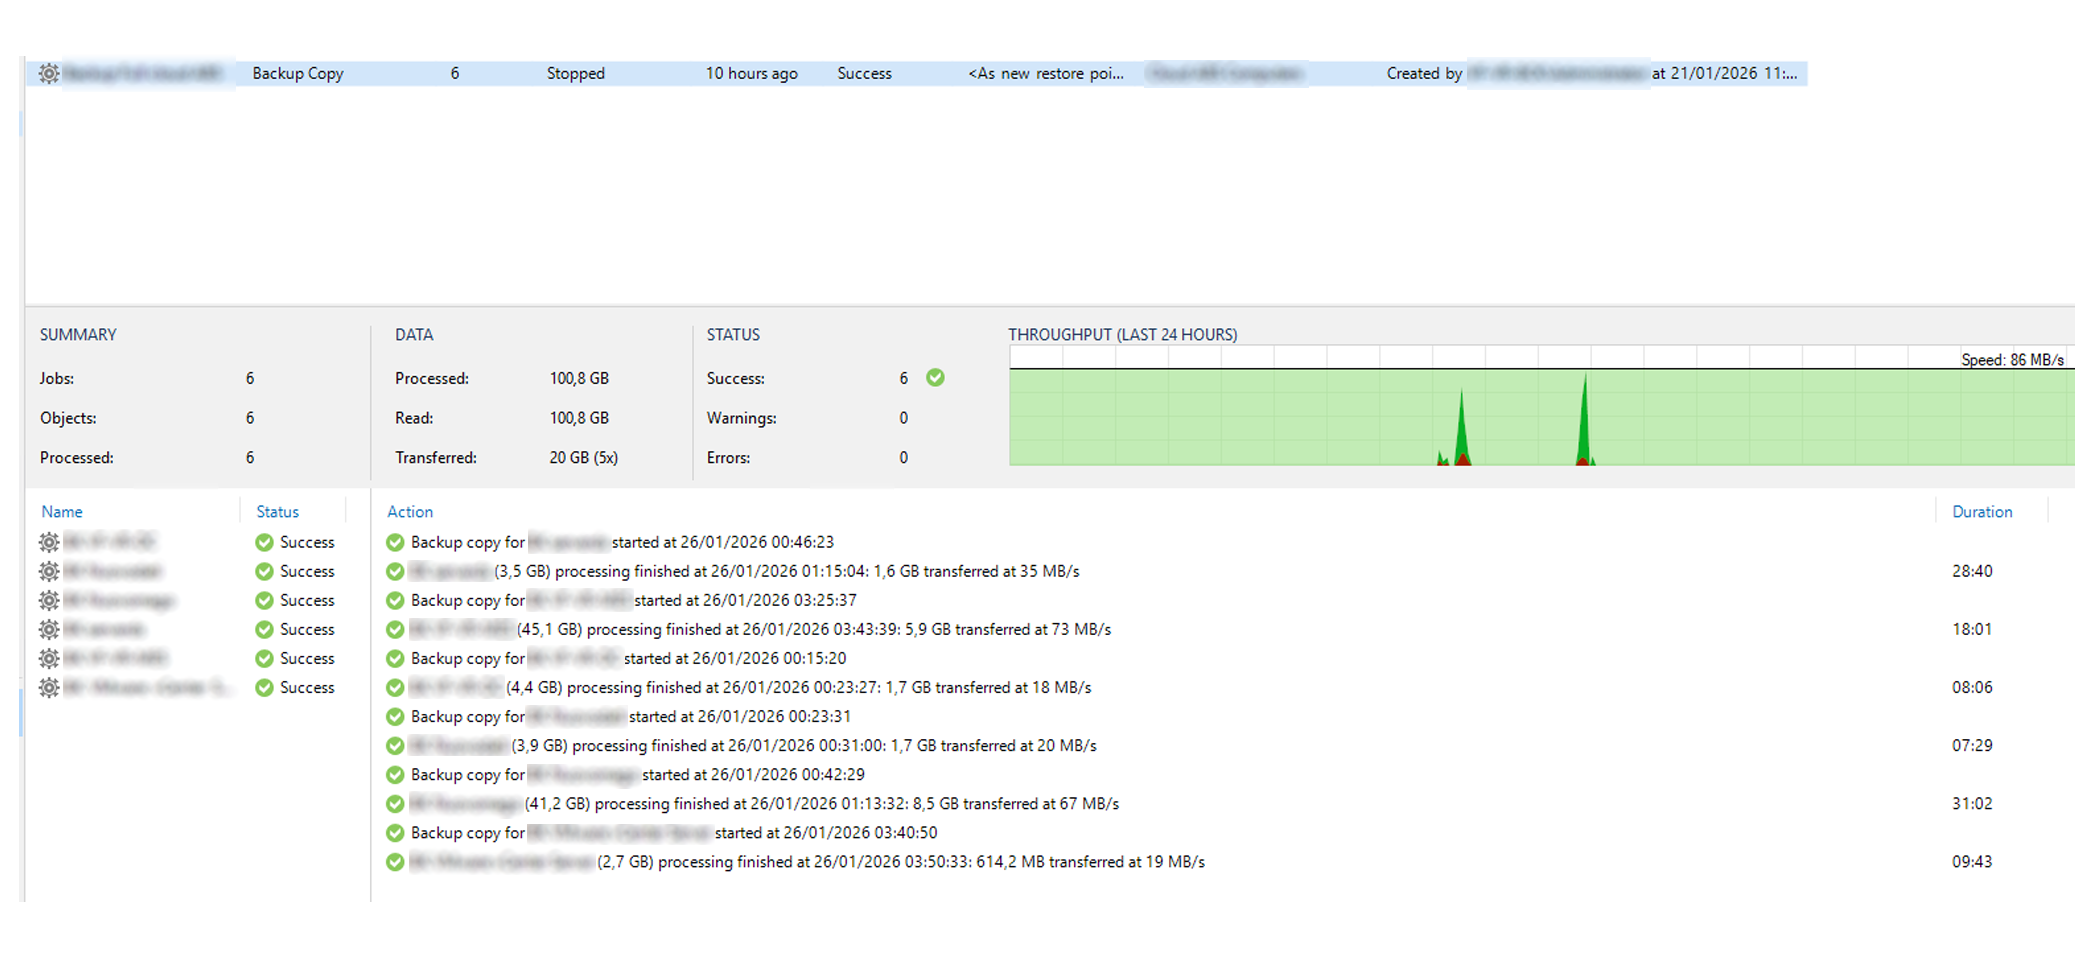Click success icon in the first Status row
This screenshot has width=2094, height=958.
[264, 542]
